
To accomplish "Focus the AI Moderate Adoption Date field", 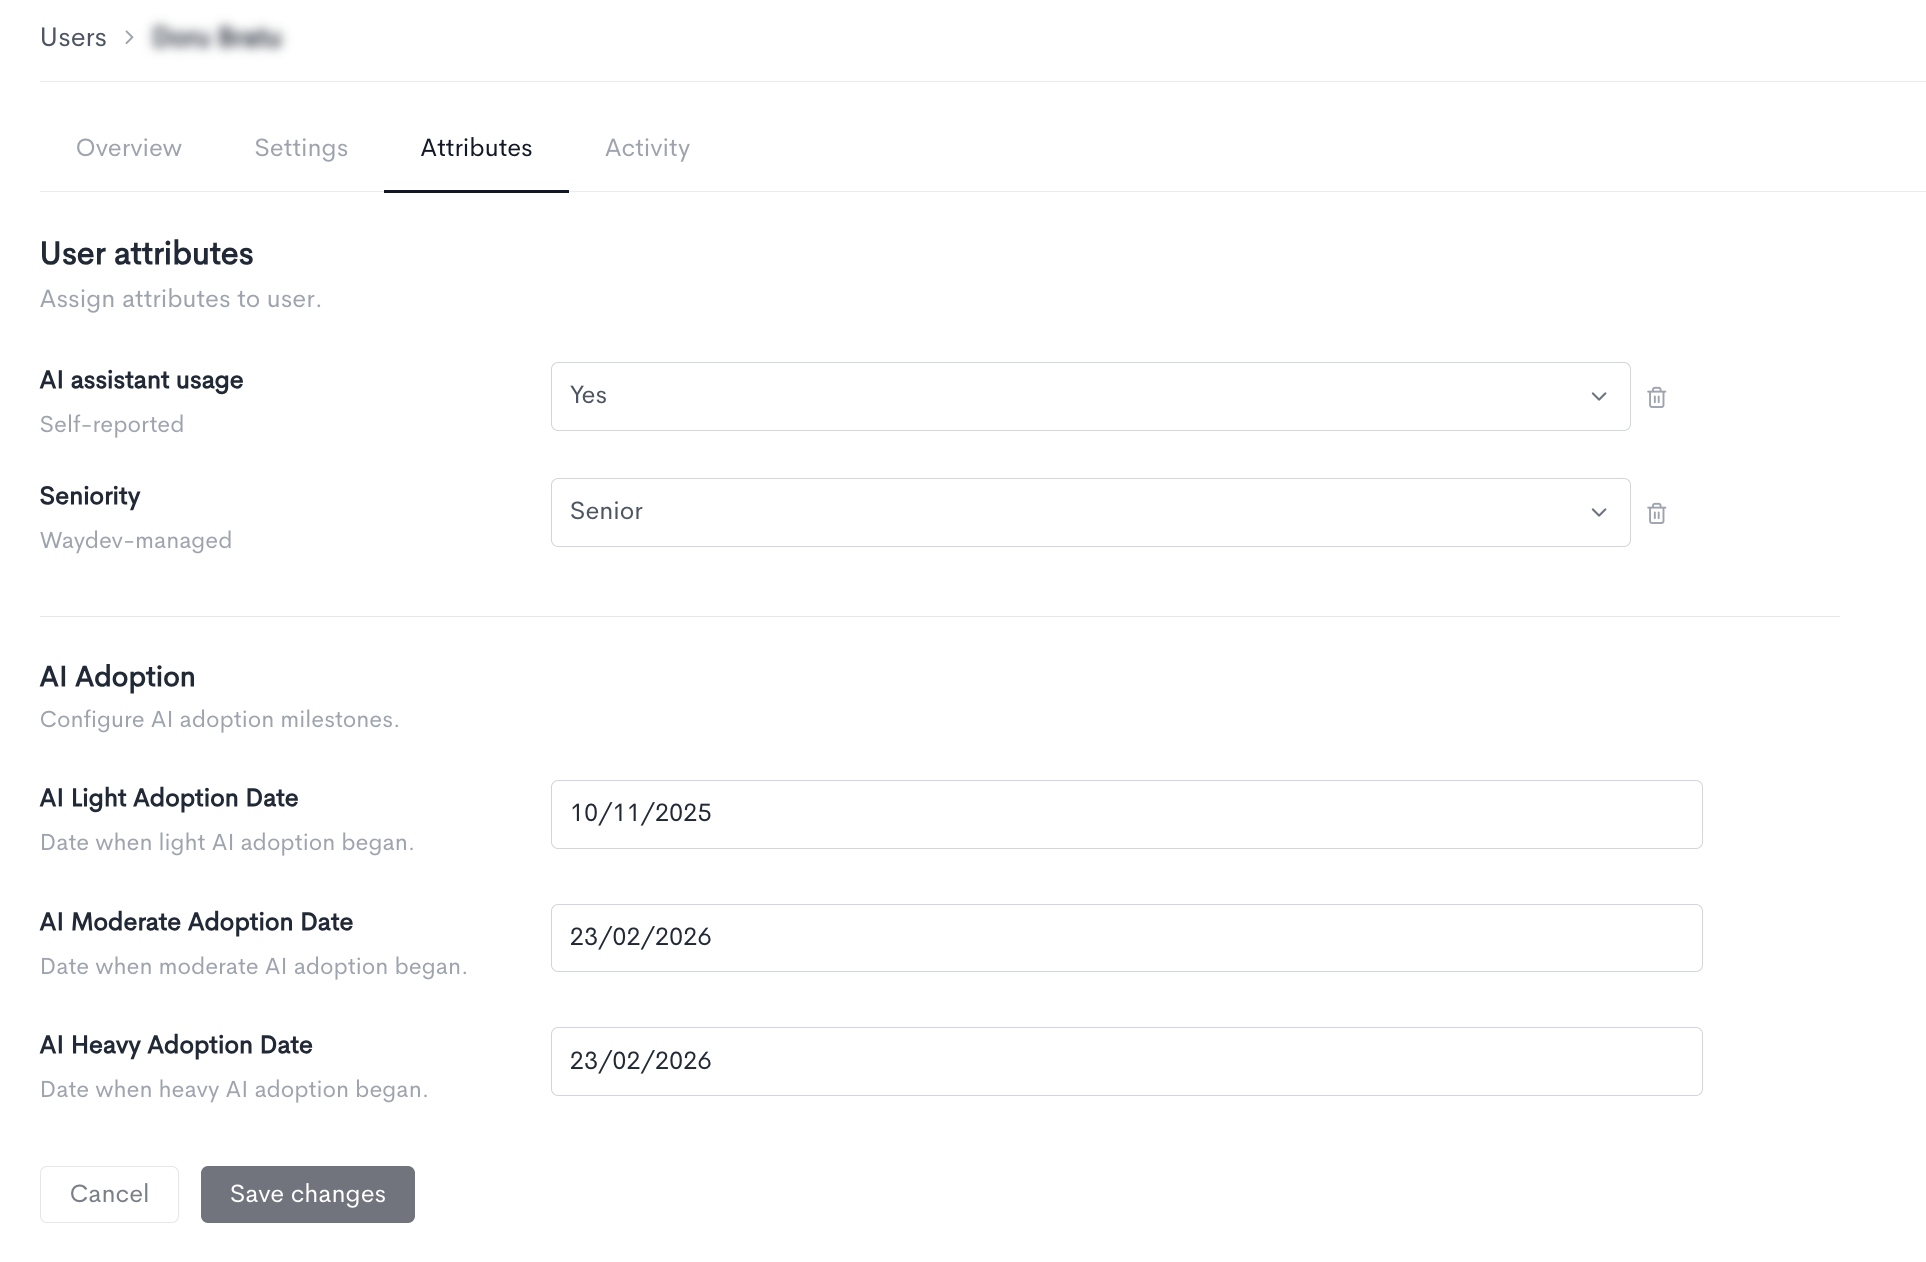I will pyautogui.click(x=1126, y=938).
